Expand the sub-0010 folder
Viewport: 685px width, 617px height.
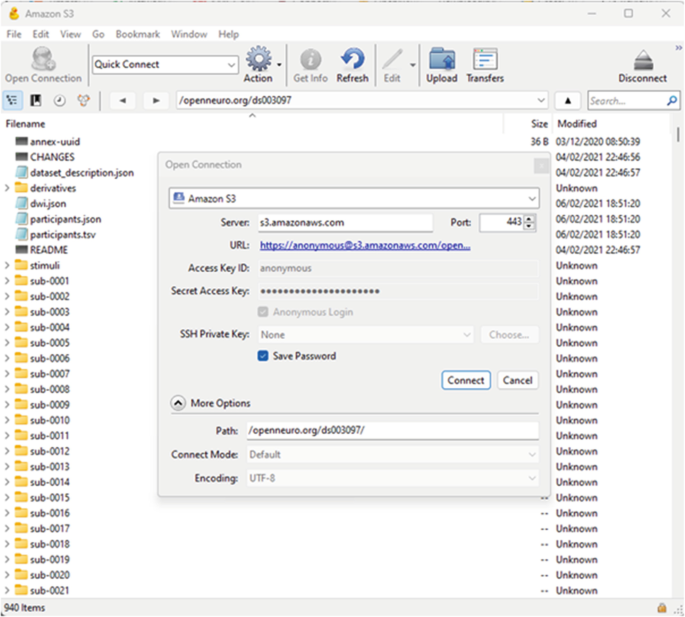tap(7, 420)
